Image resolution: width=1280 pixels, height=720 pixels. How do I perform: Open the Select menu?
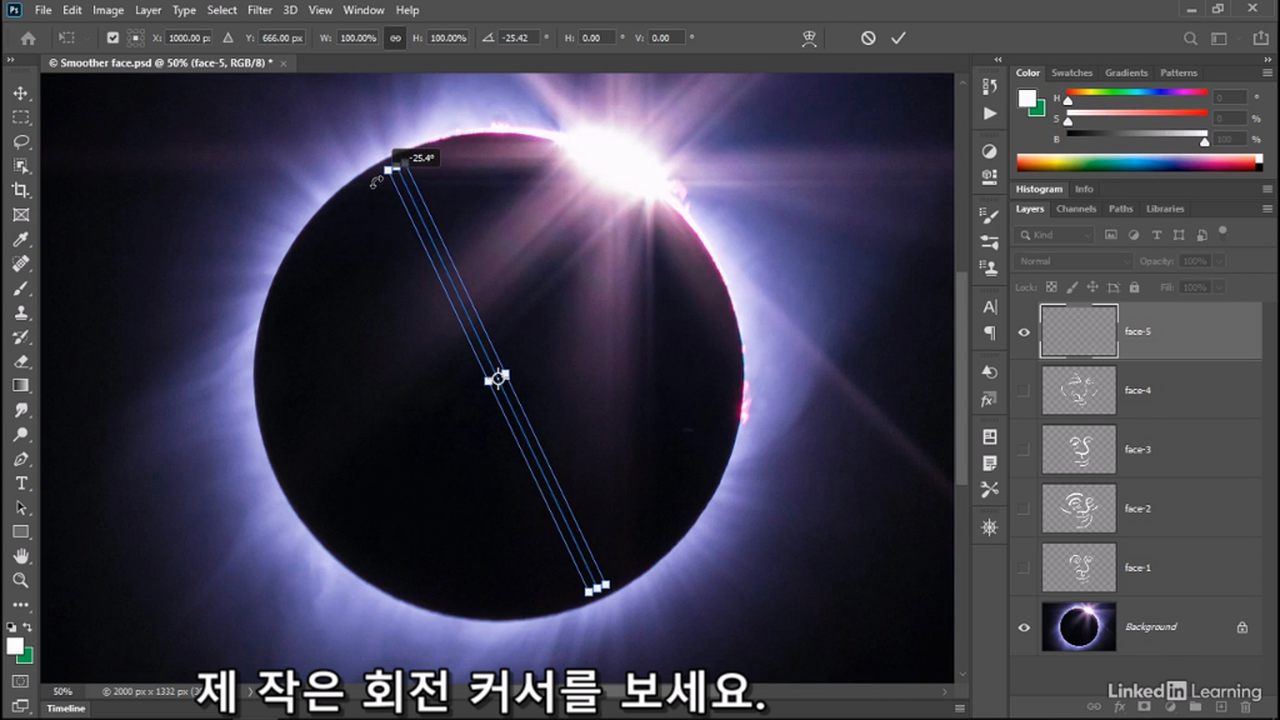point(222,10)
